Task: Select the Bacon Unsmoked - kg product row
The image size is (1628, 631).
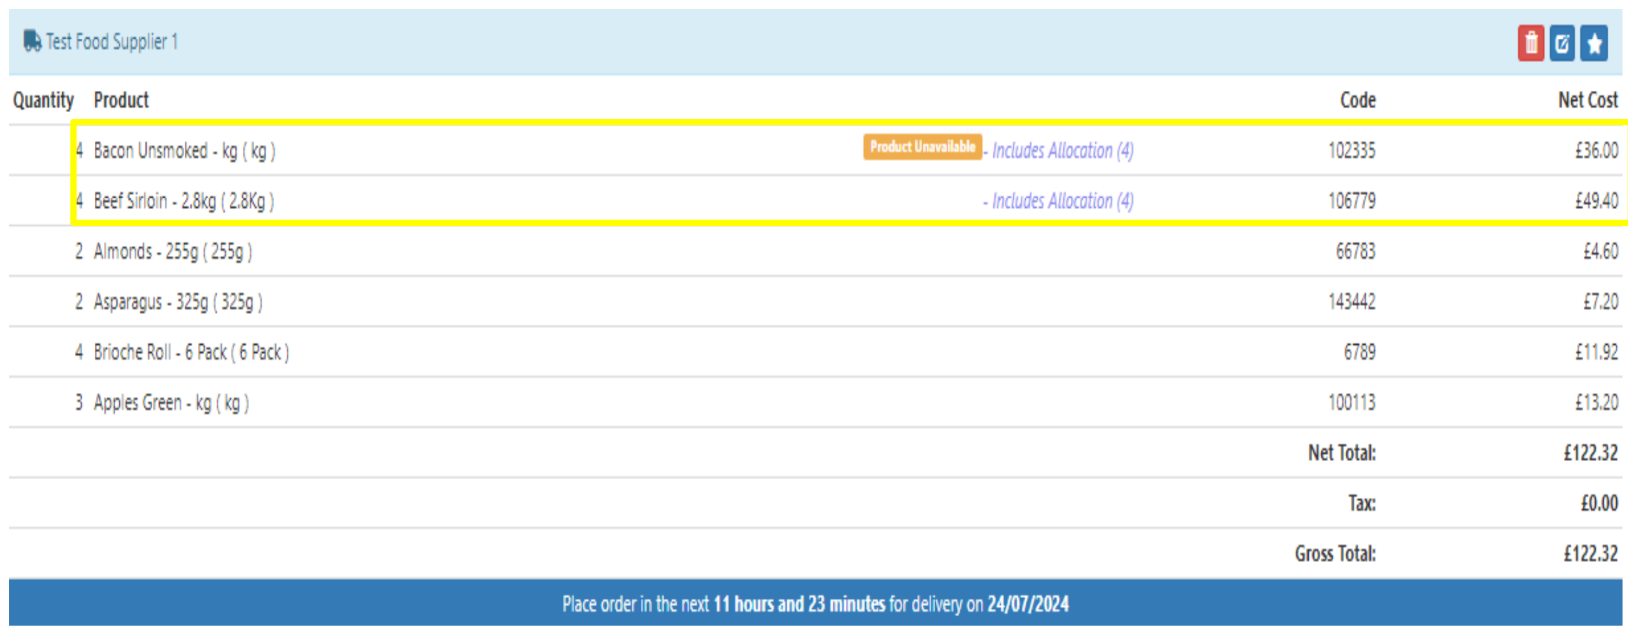Action: (x=184, y=151)
